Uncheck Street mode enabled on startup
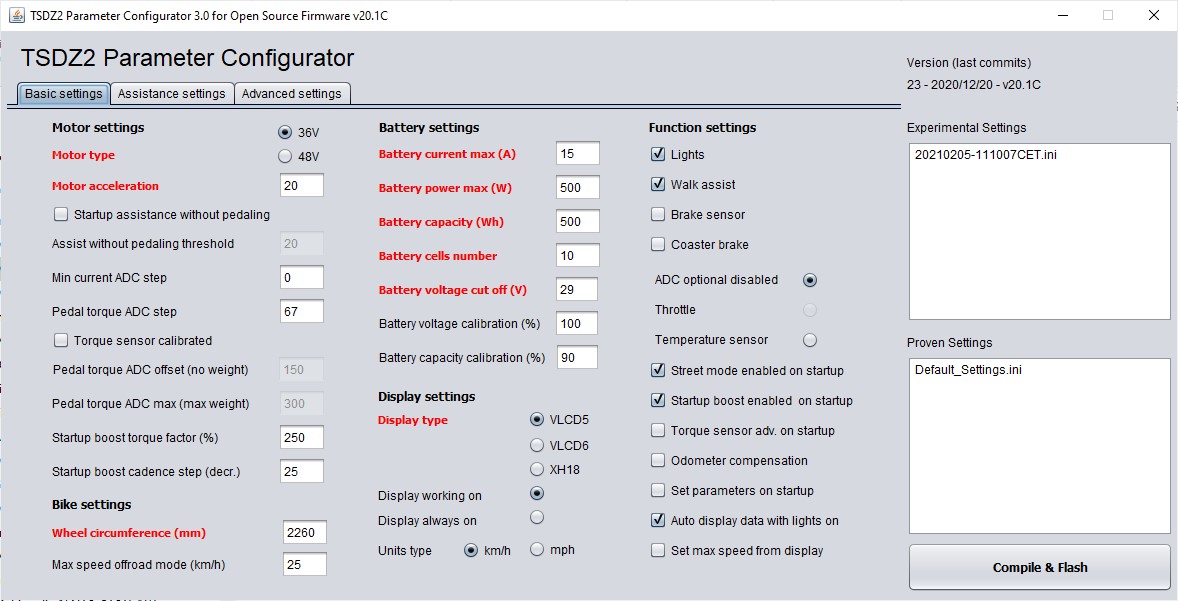This screenshot has height=601, width=1178. point(658,370)
